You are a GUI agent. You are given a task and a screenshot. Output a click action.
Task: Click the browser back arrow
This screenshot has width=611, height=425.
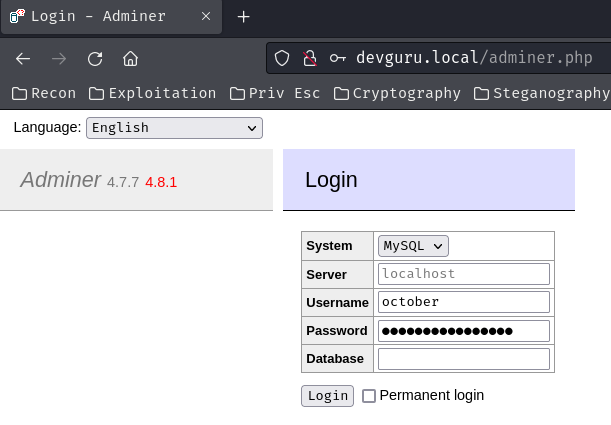23,59
